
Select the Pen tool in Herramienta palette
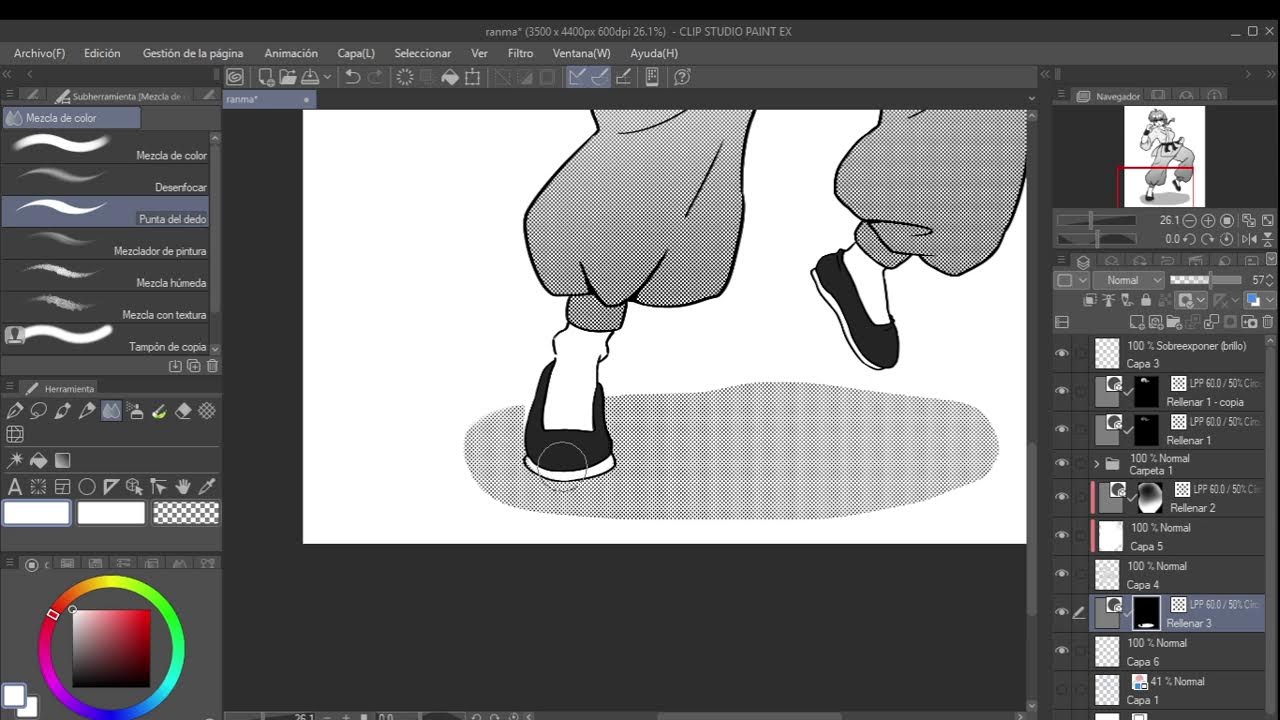tap(15, 411)
